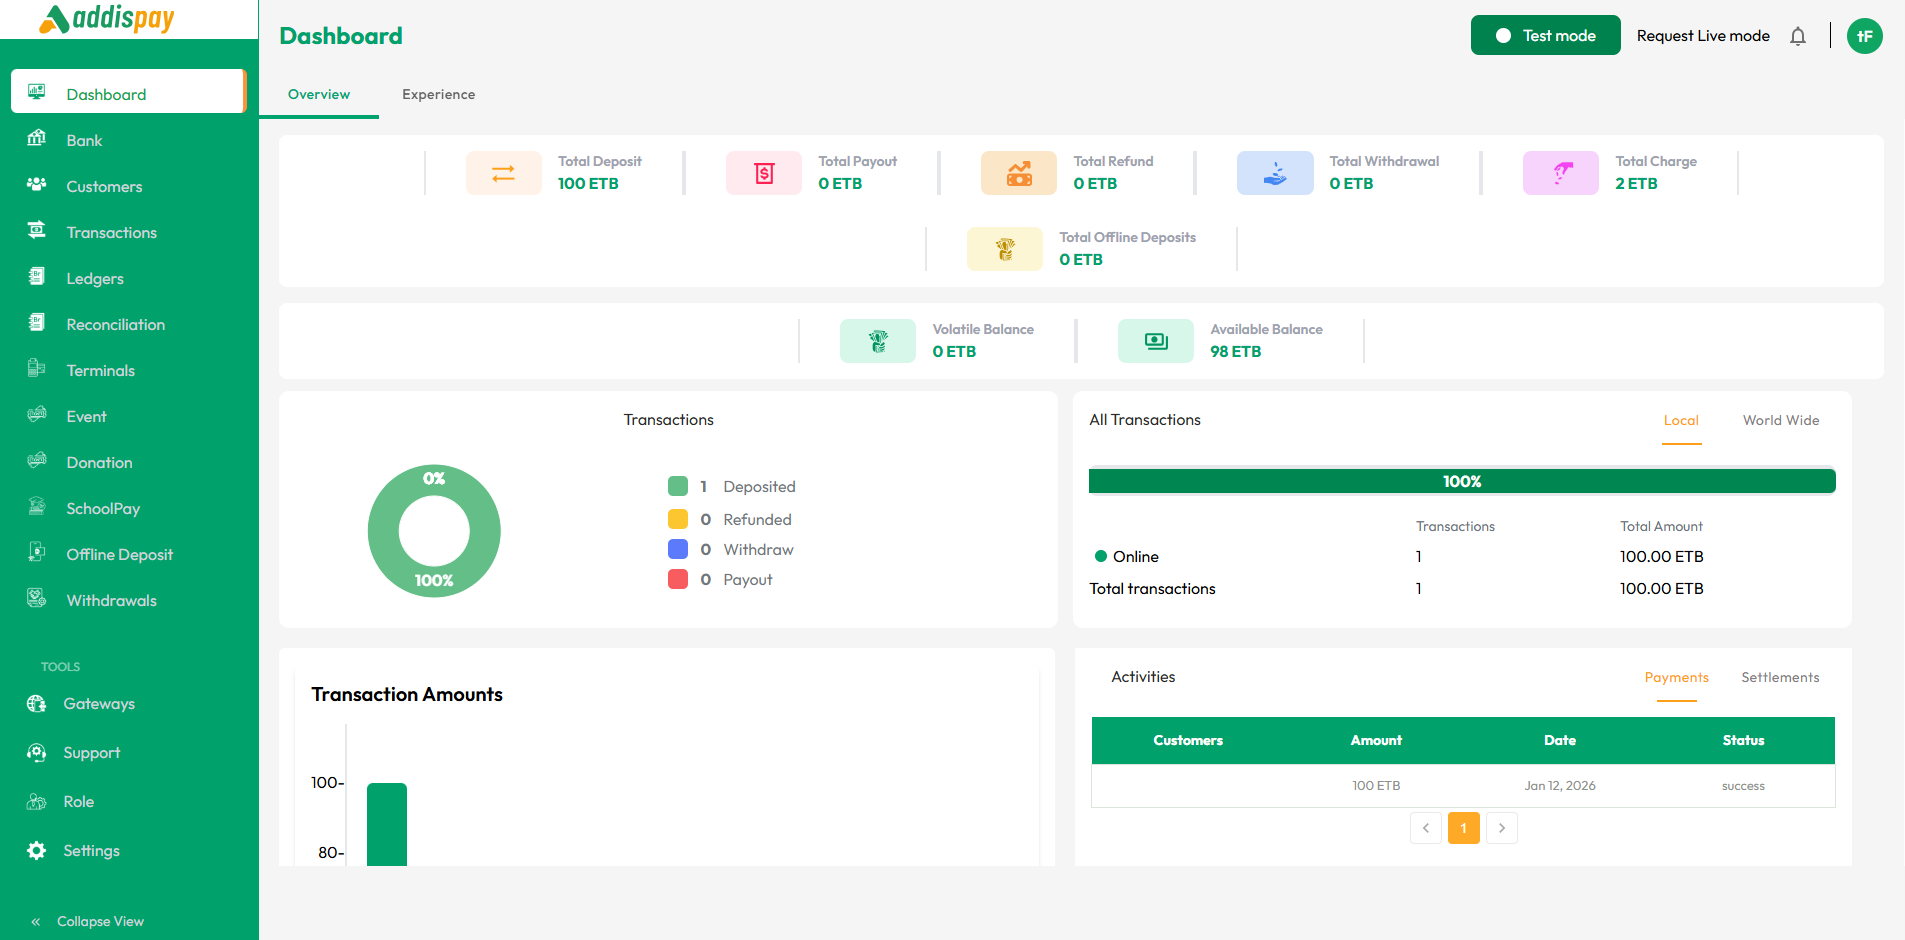The height and width of the screenshot is (940, 1905).
Task: Click the Donation sidebar icon
Action: pos(37,461)
